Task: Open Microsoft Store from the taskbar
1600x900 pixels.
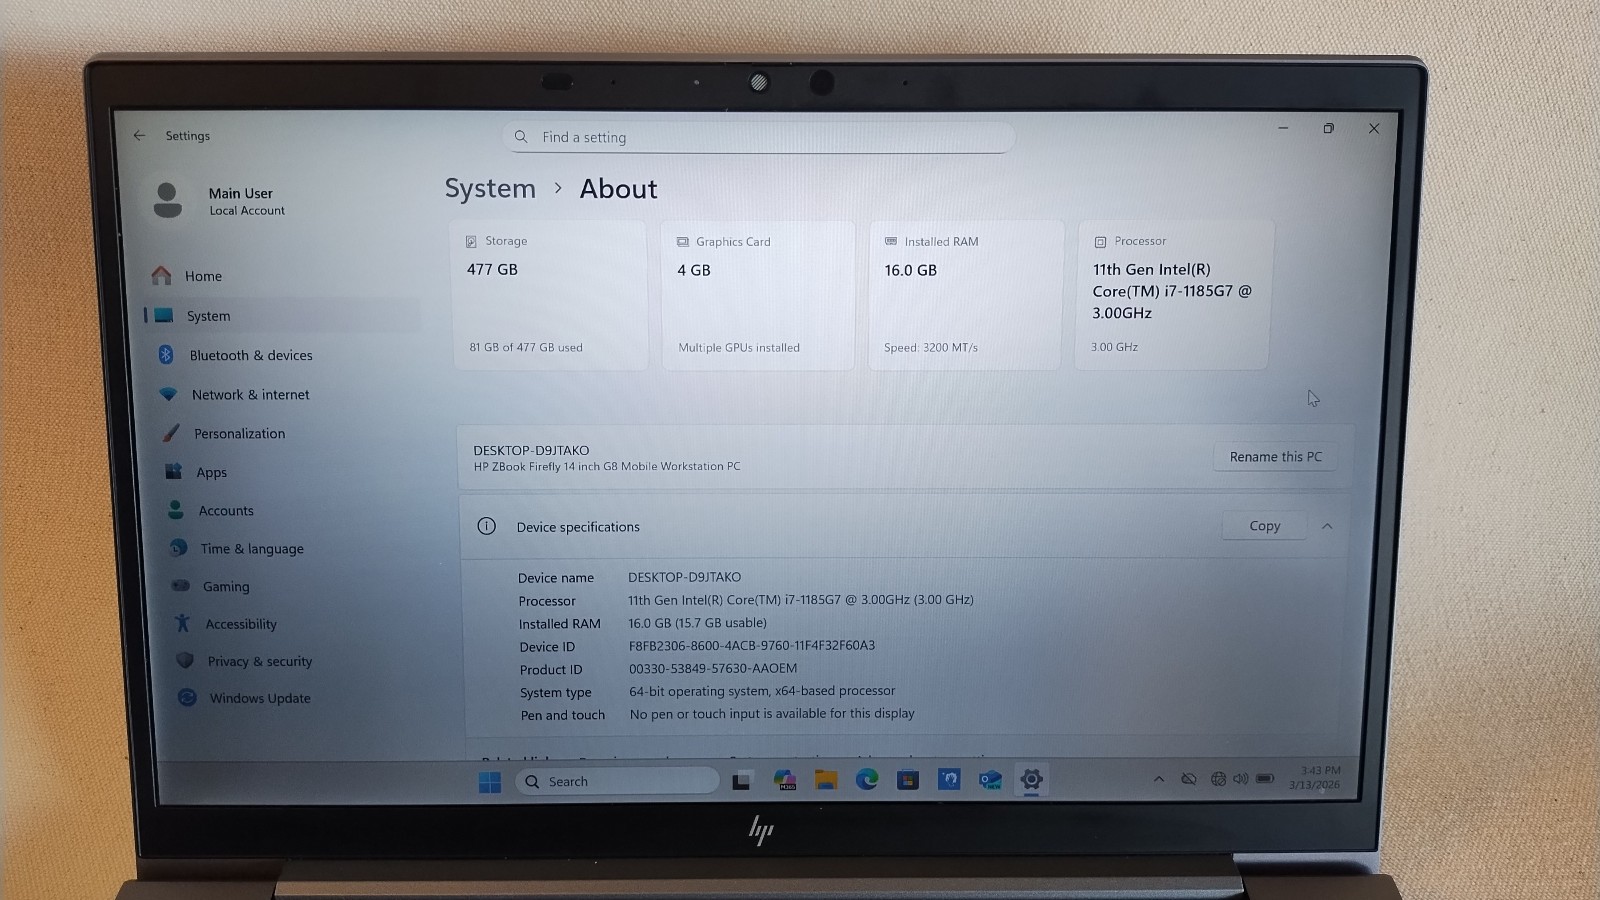Action: [908, 780]
